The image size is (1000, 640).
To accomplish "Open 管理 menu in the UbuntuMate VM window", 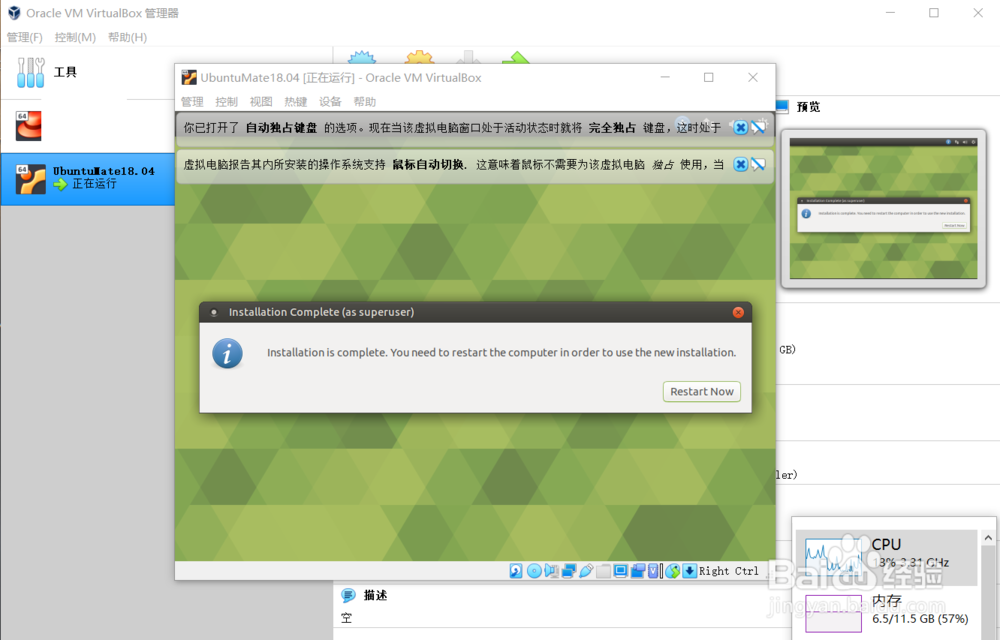I will coord(192,101).
